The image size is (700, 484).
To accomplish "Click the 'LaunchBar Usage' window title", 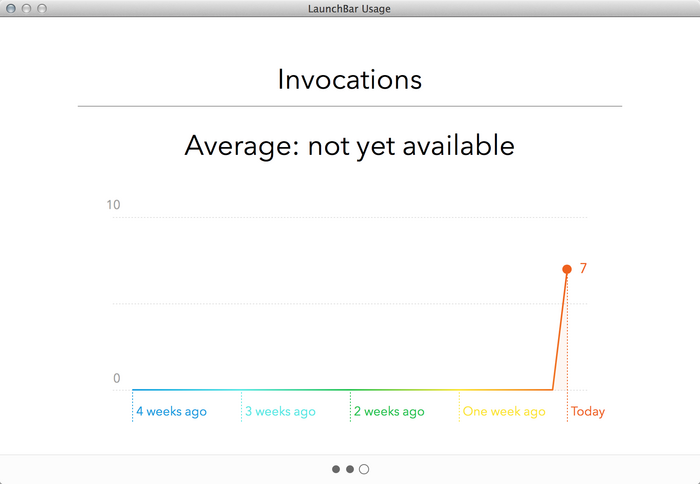I will click(x=349, y=8).
